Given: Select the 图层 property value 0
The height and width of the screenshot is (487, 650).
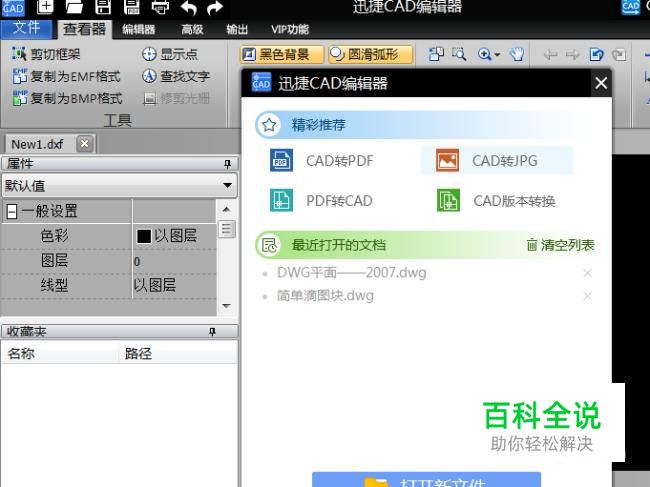Looking at the screenshot, I should [x=175, y=262].
